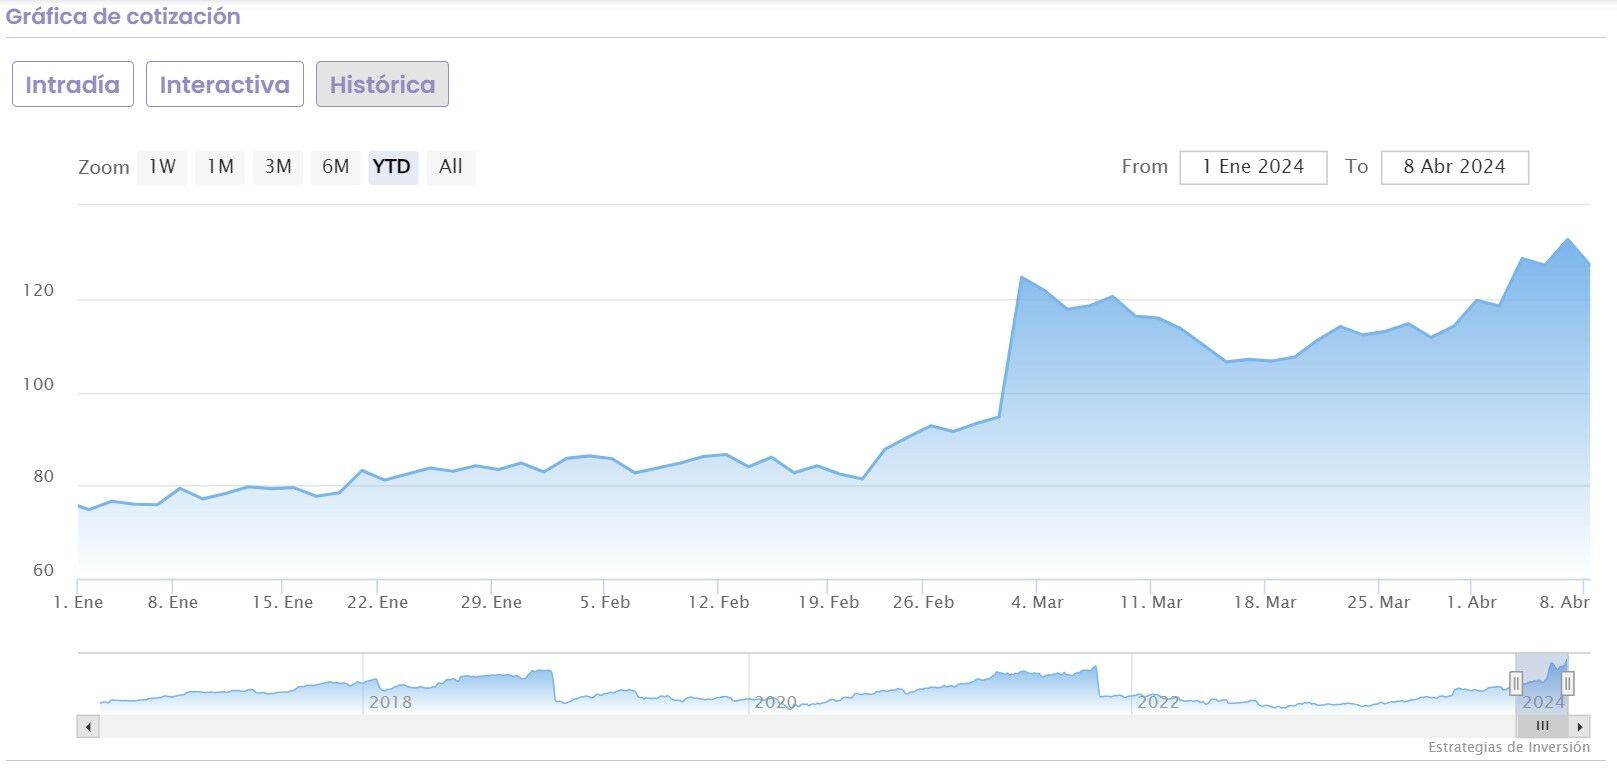Zoom chart to 1M
Viewport: 1617px width, 773px height.
tap(220, 167)
